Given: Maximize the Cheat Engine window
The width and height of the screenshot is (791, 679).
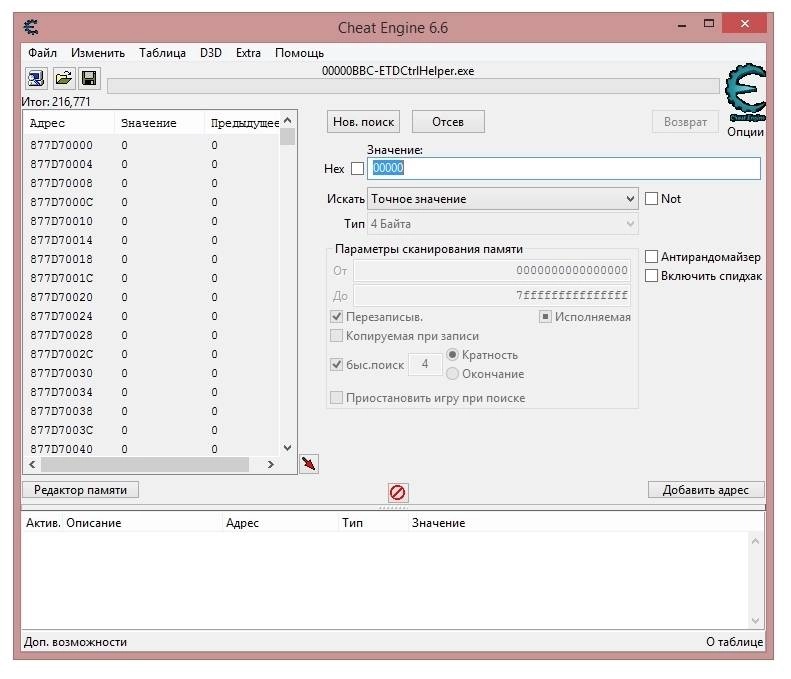Looking at the screenshot, I should tap(709, 24).
